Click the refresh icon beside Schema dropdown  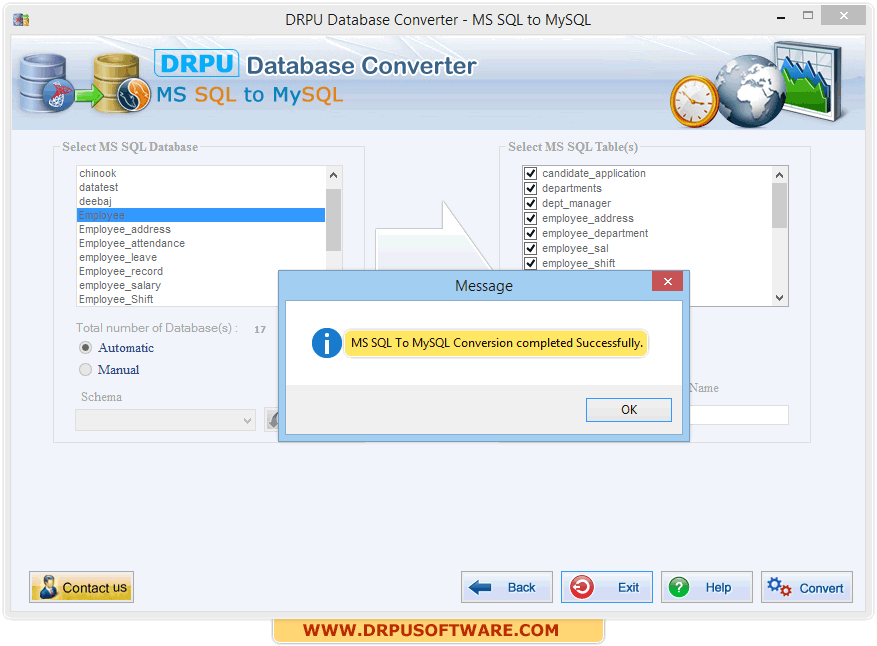[273, 419]
